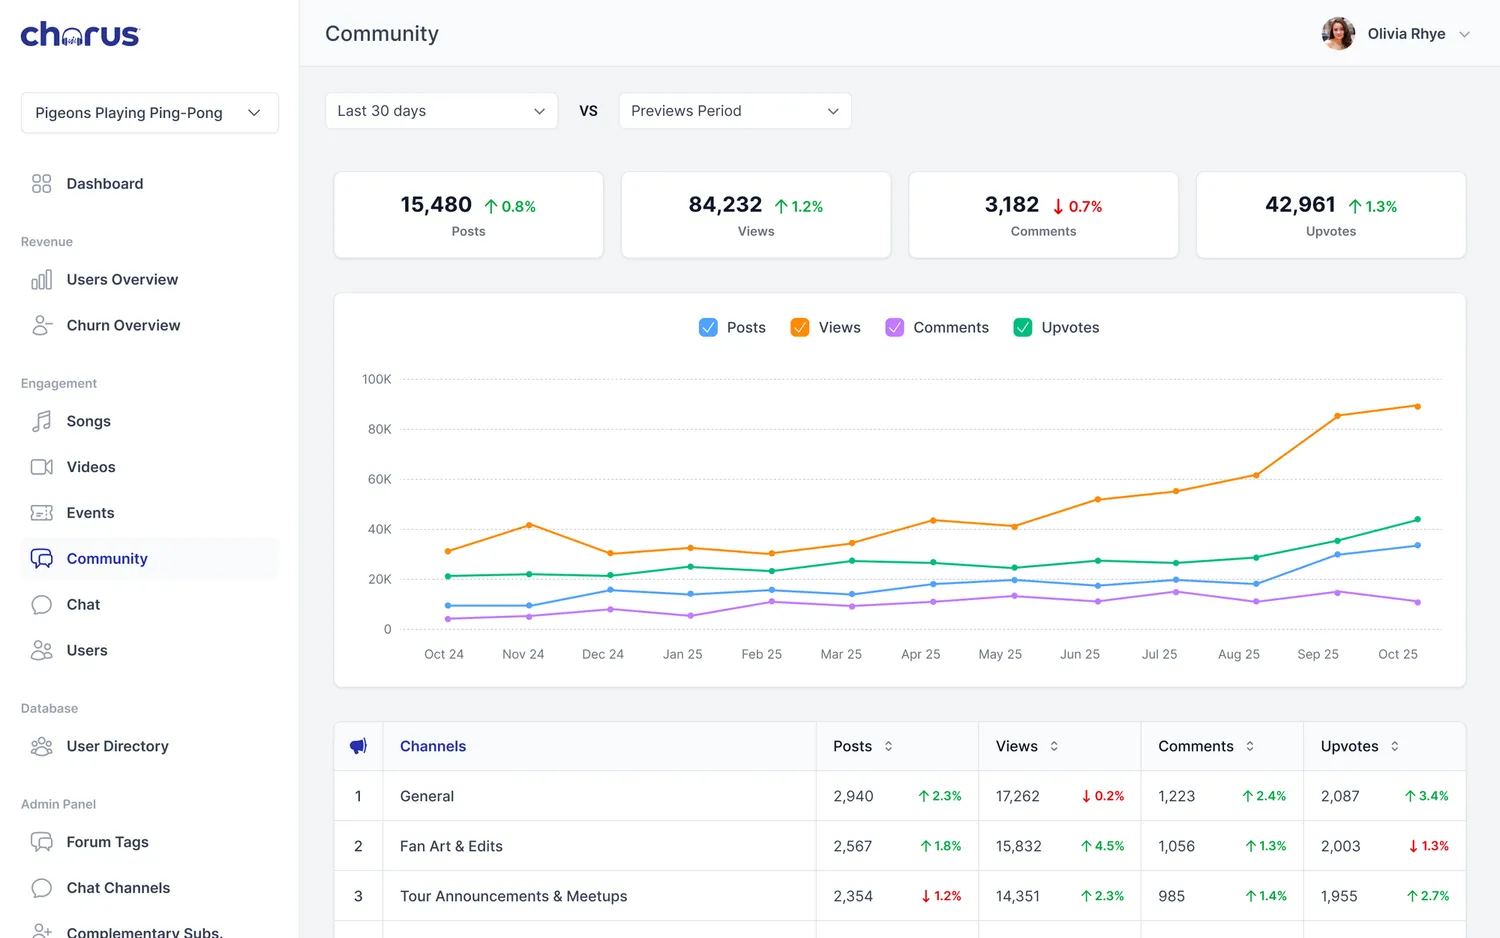Toggle the Upvotes series checkbox
1500x938 pixels.
tap(1023, 328)
